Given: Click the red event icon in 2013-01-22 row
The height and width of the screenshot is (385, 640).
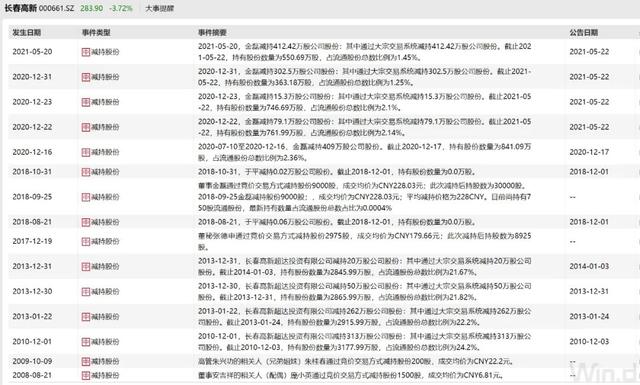Looking at the screenshot, I should click(86, 317).
